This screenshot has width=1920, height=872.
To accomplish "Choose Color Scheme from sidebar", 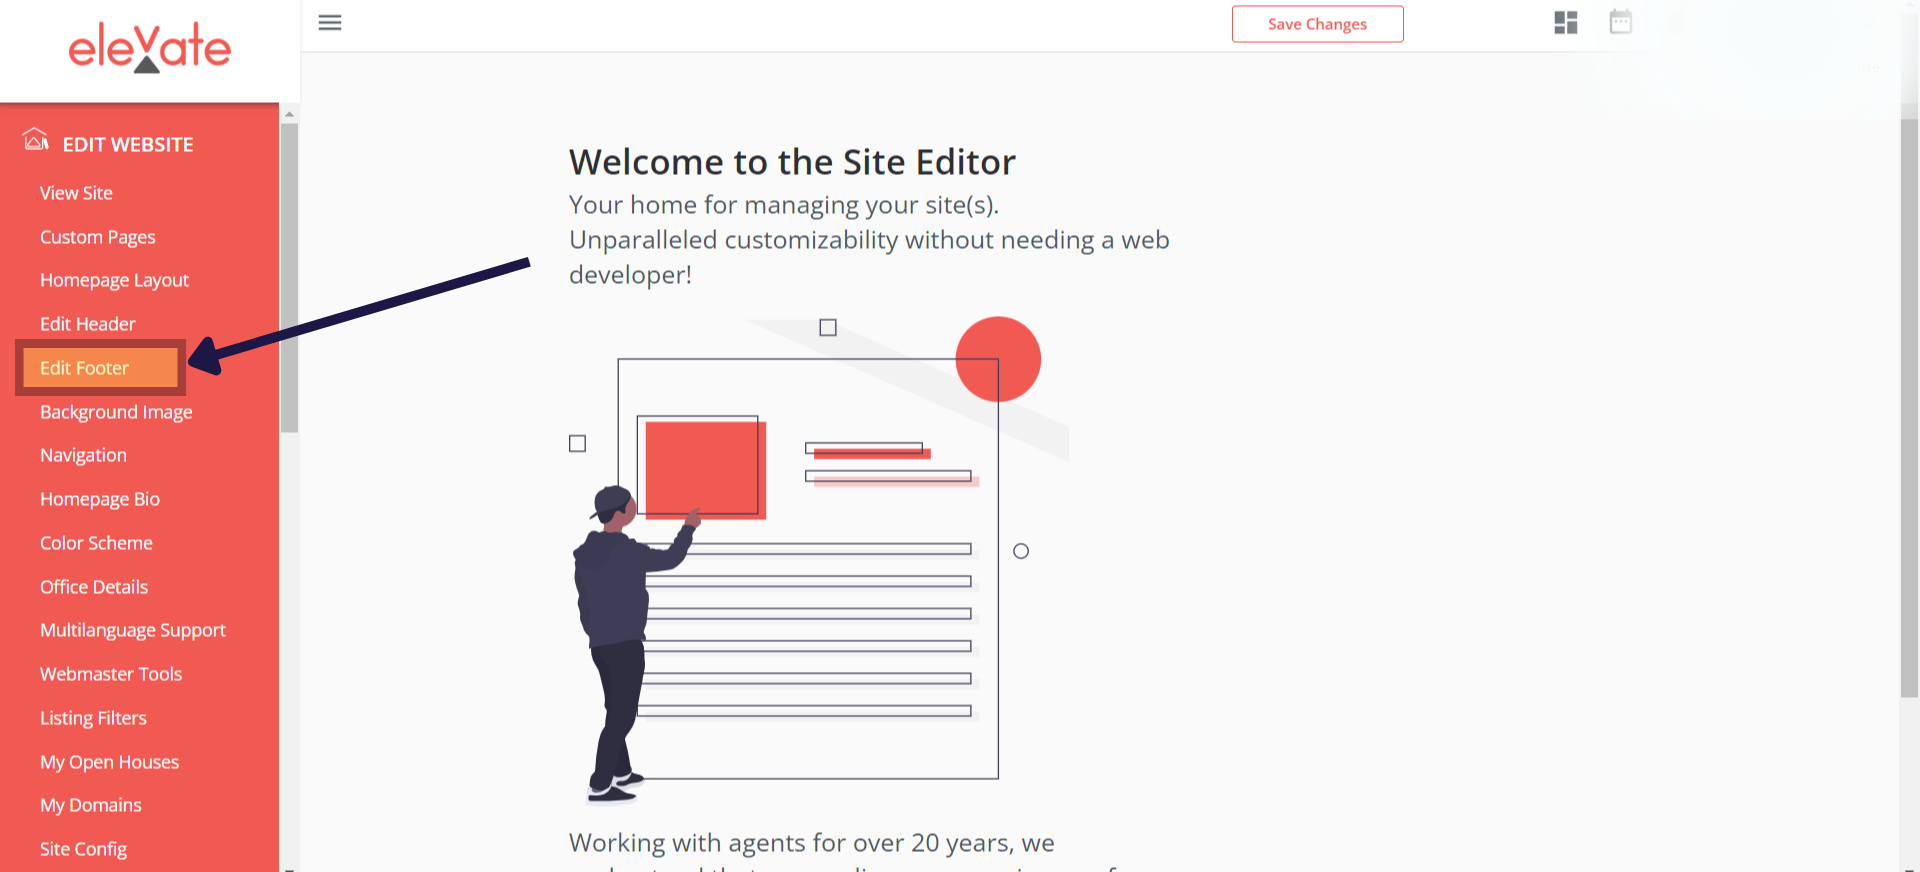I will tap(96, 543).
